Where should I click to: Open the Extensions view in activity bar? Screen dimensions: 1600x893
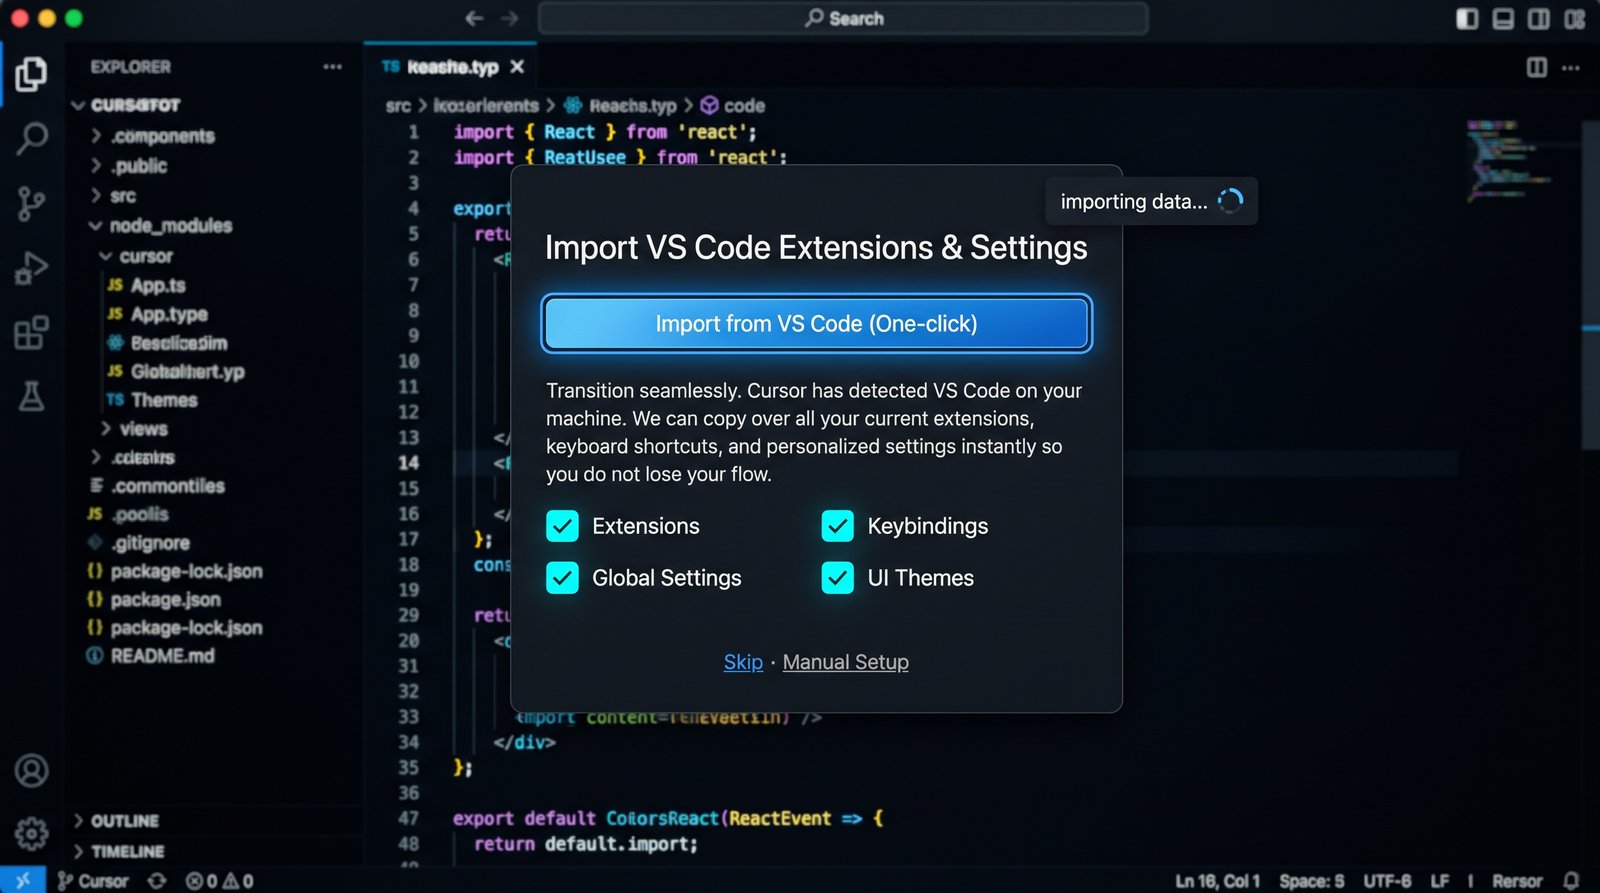tap(31, 332)
